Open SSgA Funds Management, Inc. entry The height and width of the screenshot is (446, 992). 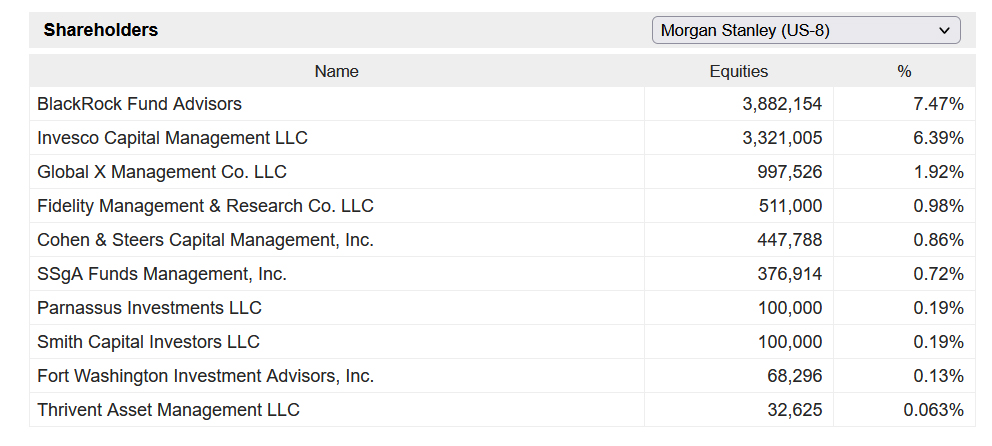coord(161,274)
